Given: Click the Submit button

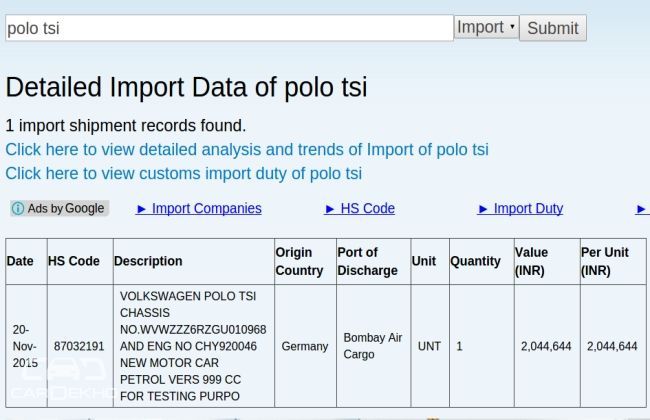Looking at the screenshot, I should (x=553, y=28).
